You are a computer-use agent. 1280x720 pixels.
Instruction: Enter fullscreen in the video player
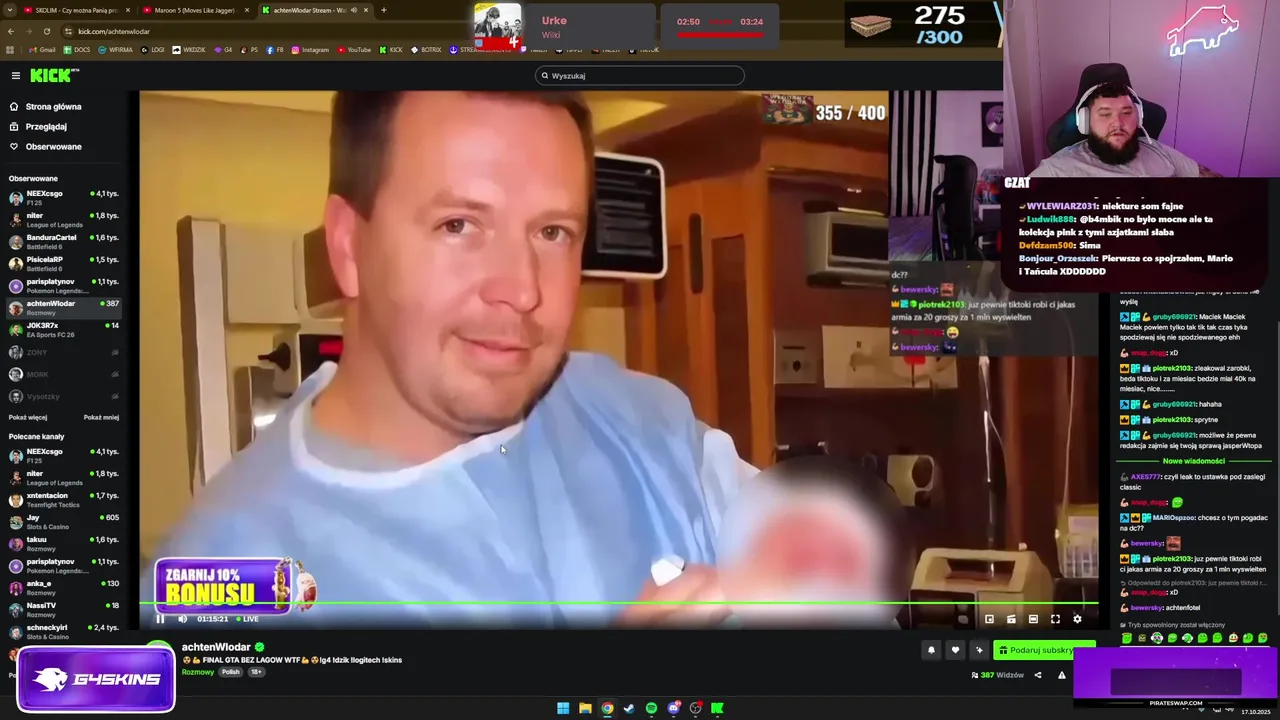point(1055,619)
